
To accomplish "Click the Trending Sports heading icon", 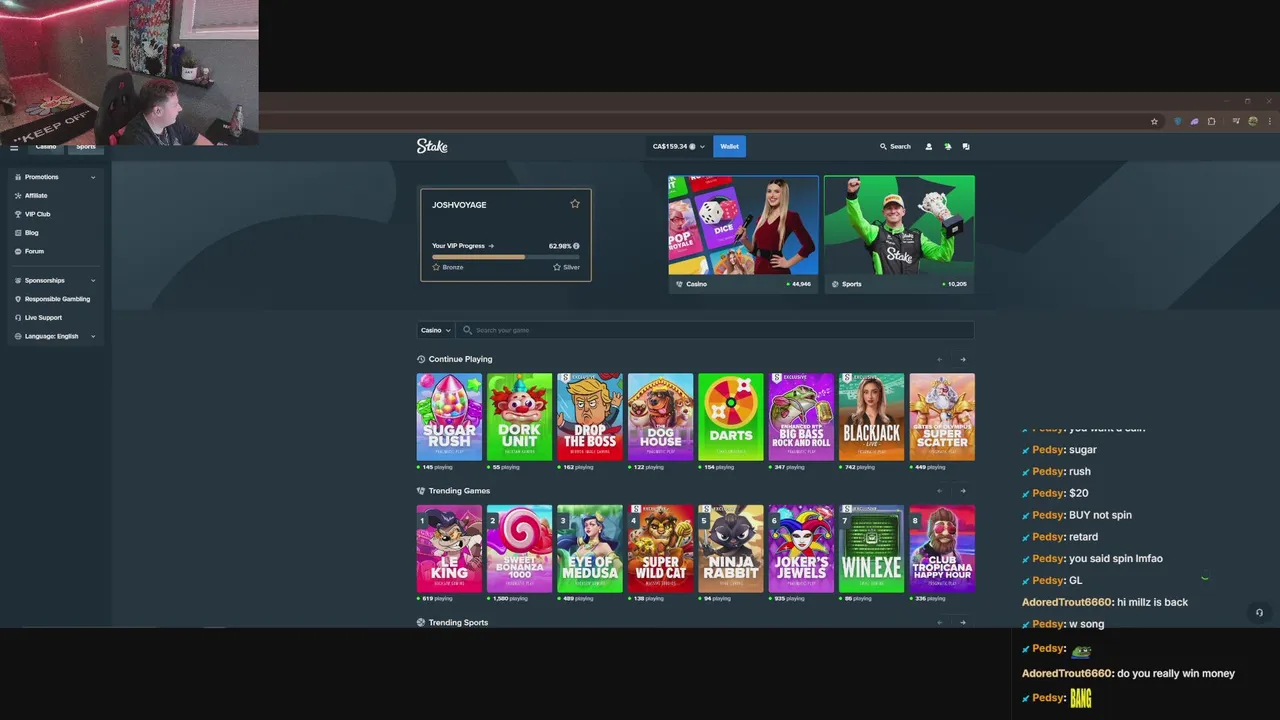I will coord(421,622).
